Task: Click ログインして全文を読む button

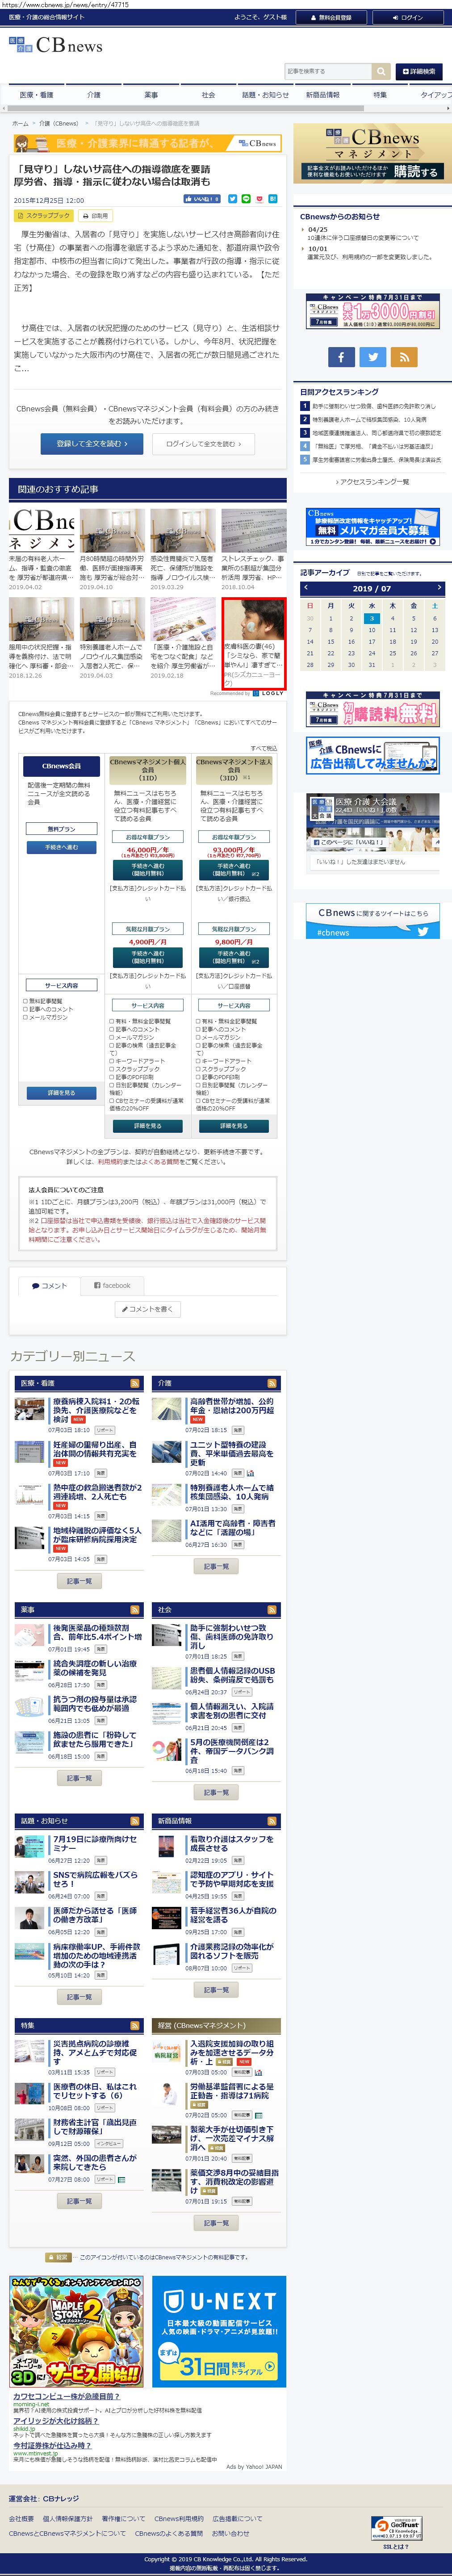Action: pos(204,443)
